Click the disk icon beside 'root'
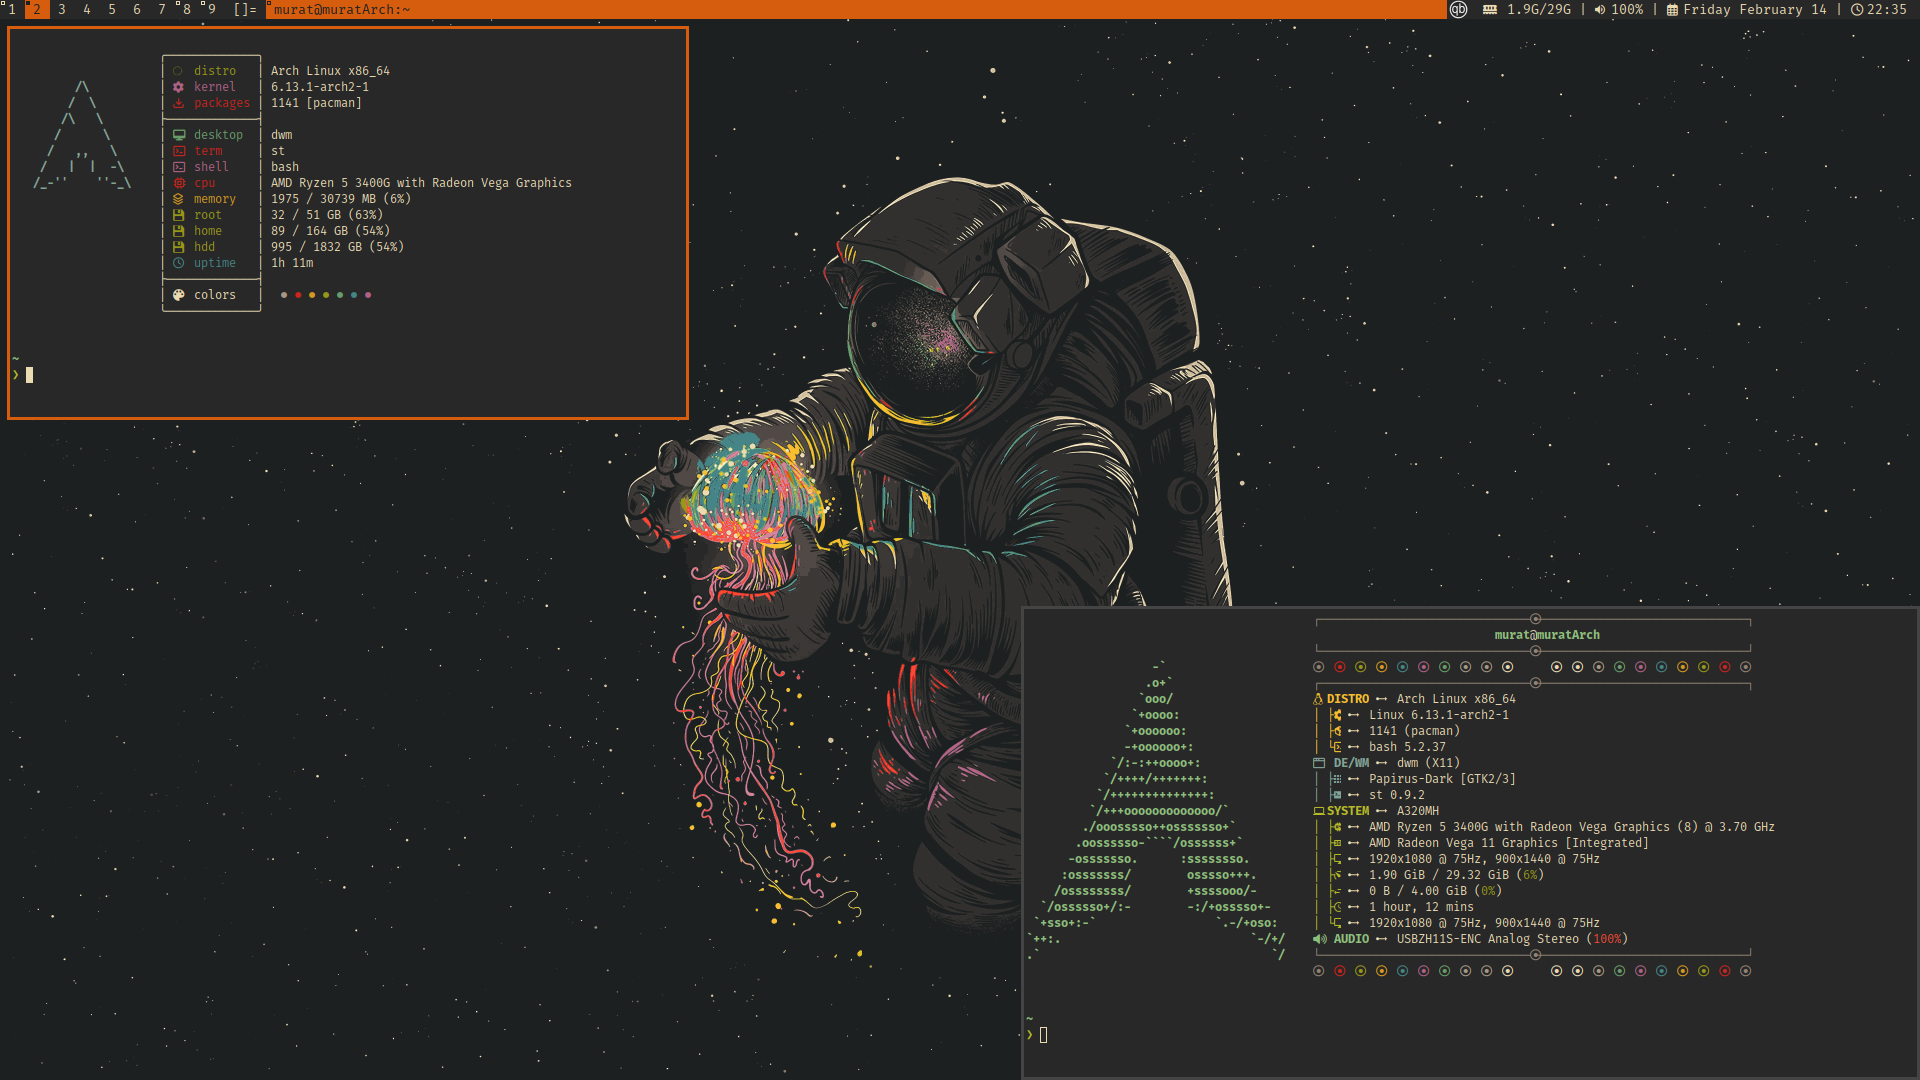 click(178, 215)
